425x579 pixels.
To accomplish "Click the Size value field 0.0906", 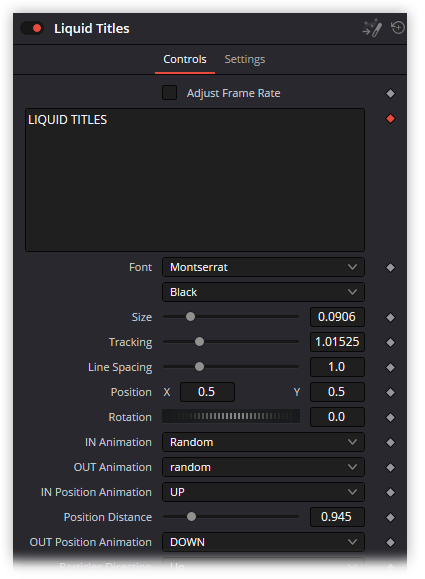I will pos(337,317).
